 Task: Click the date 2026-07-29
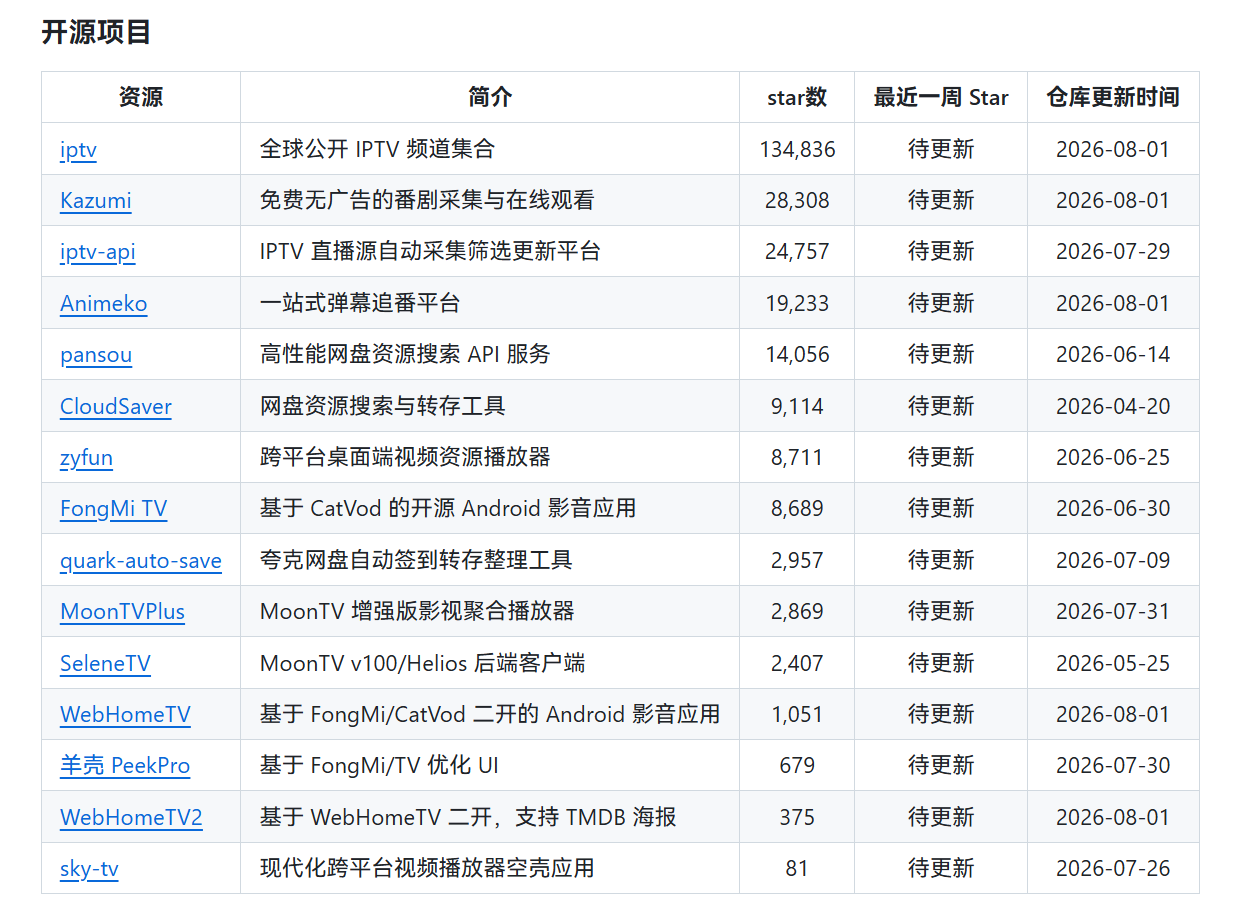(1113, 252)
